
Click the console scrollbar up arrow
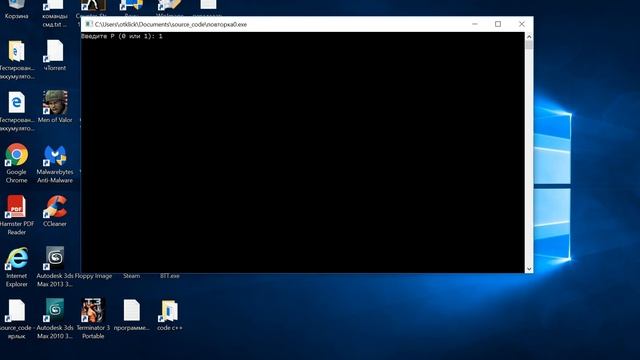pyautogui.click(x=529, y=36)
